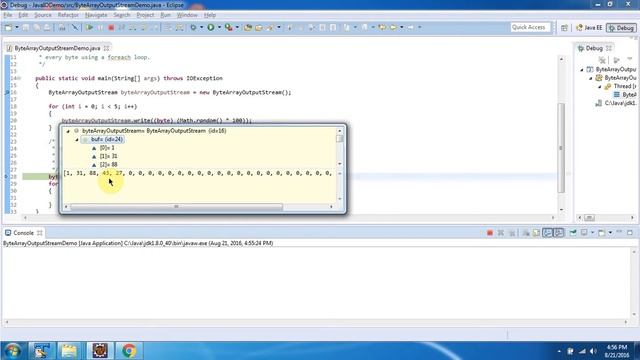Viewport: 640px width, 360px height.
Task: Collapse the buf array node in popup
Action: click(77, 140)
